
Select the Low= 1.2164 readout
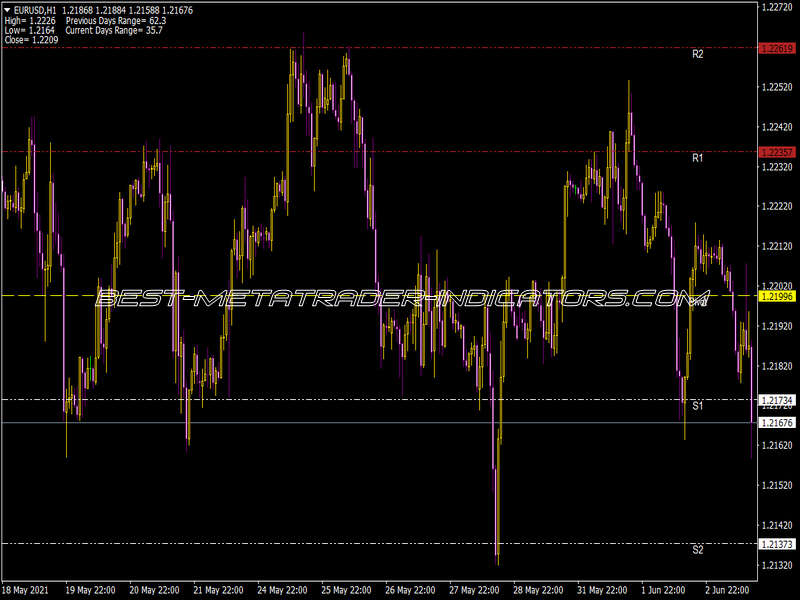click(30, 31)
